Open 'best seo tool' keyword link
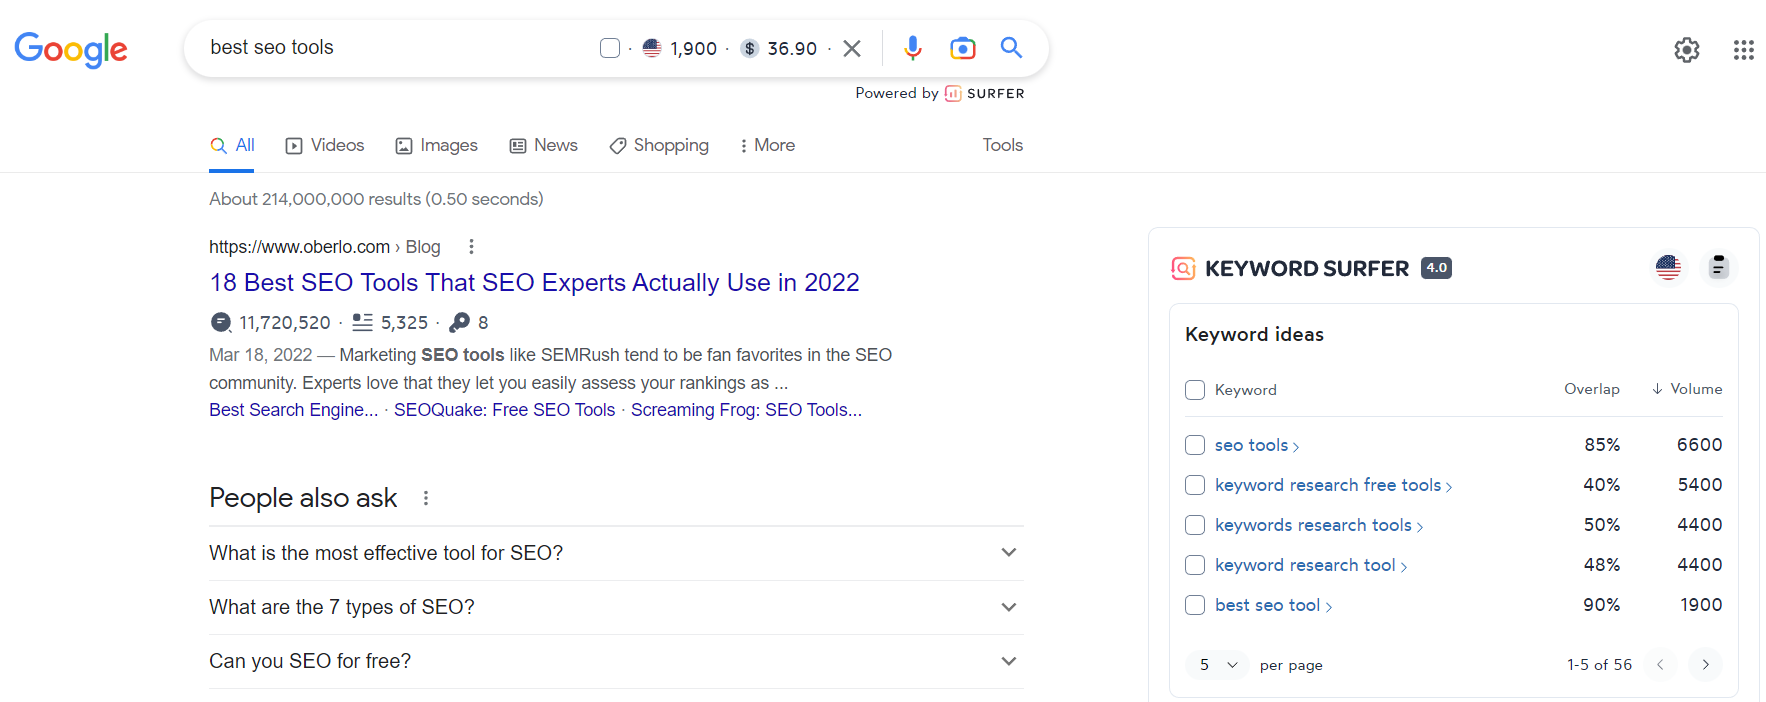The image size is (1766, 702). (x=1273, y=605)
